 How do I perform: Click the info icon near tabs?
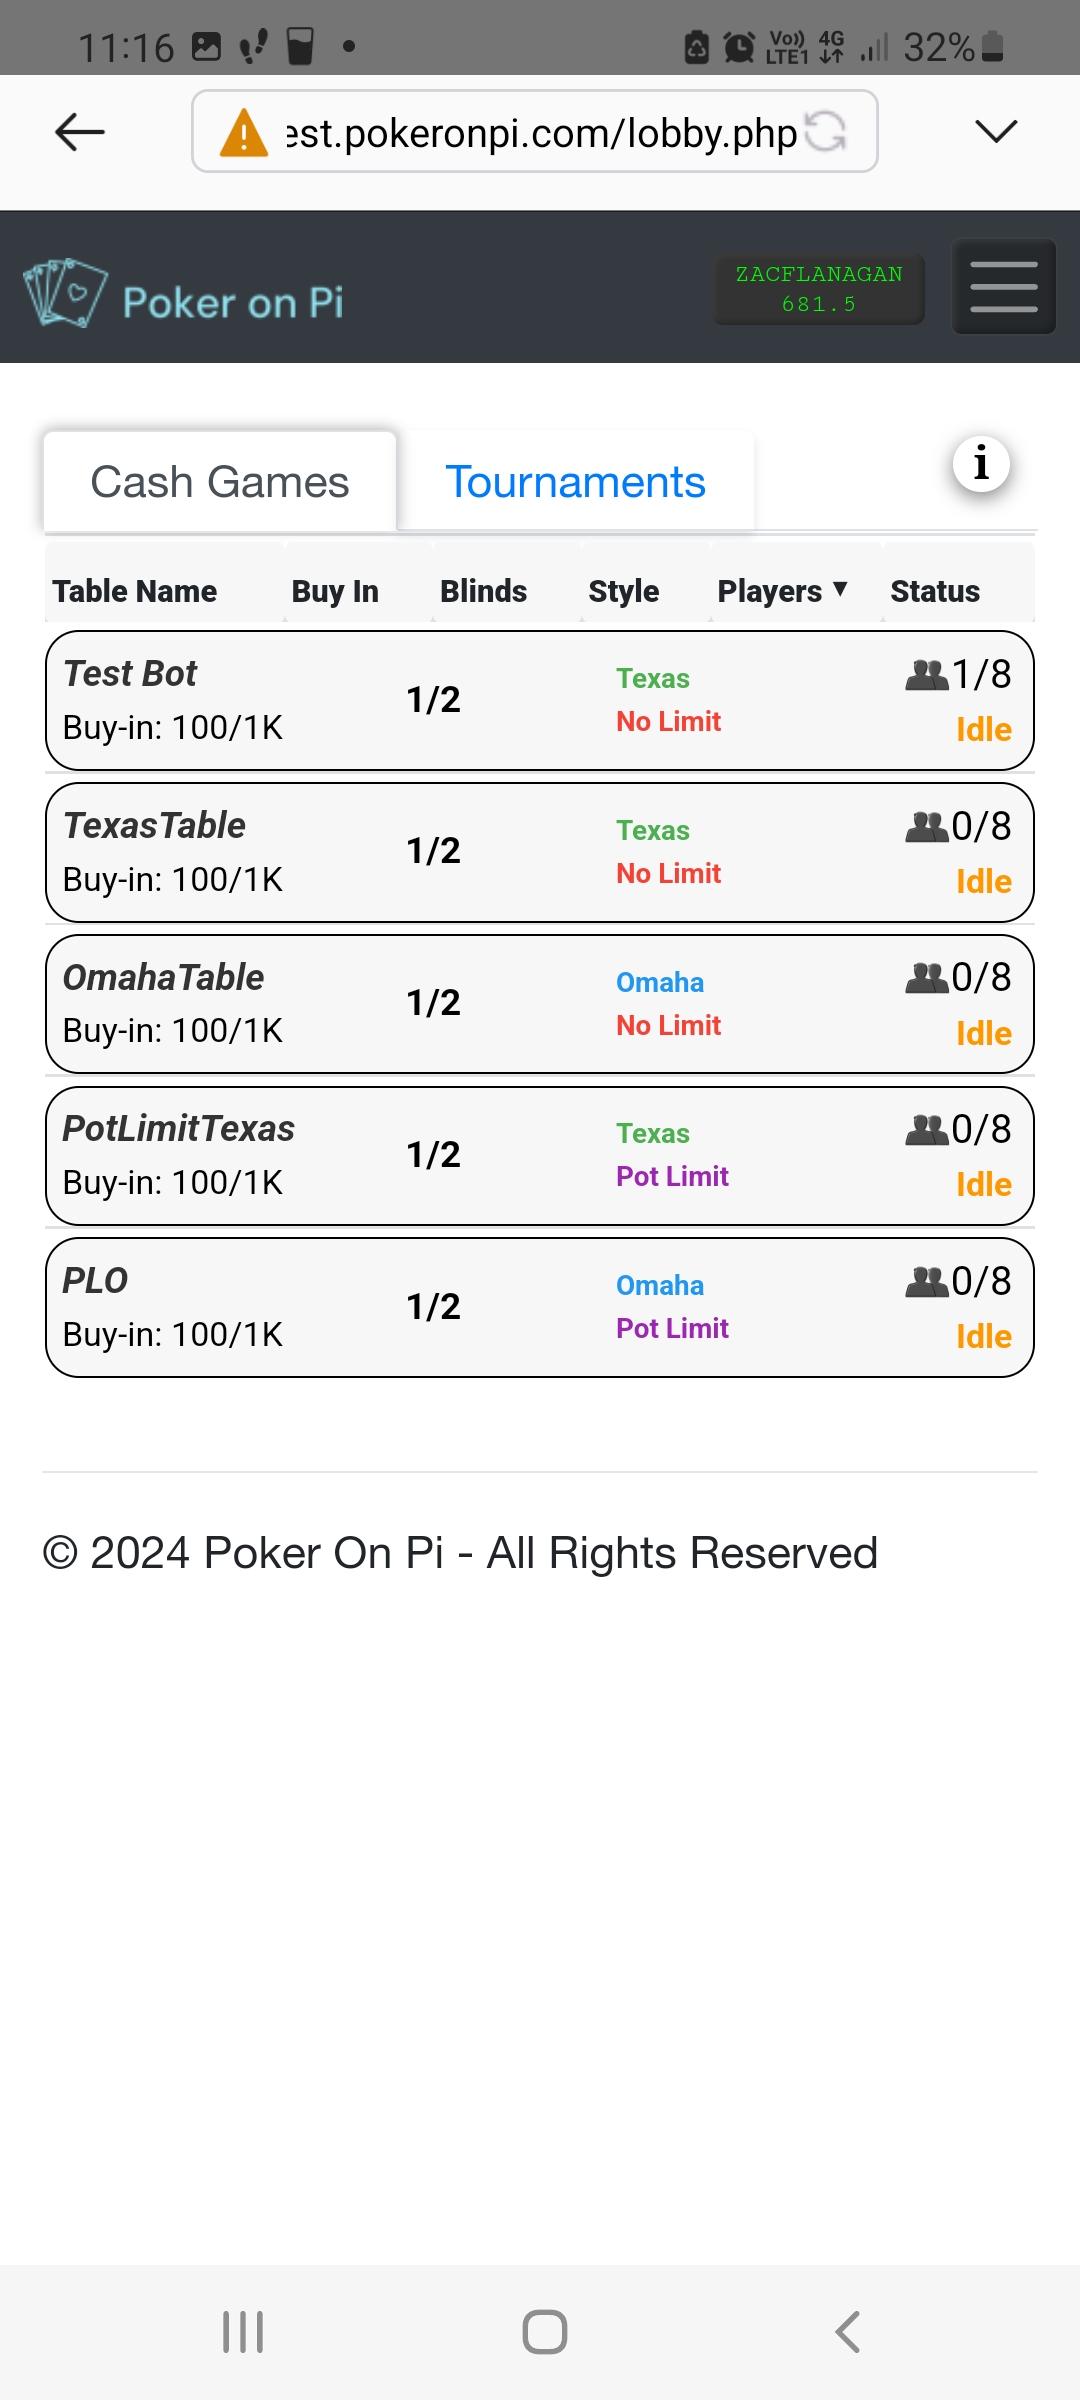click(981, 464)
